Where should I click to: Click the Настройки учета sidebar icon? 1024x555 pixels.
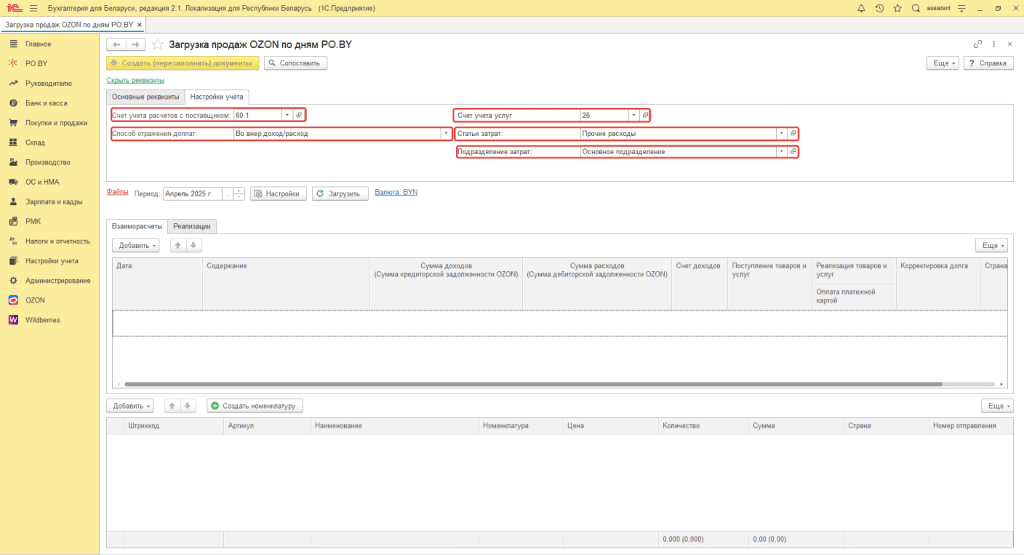tap(12, 261)
